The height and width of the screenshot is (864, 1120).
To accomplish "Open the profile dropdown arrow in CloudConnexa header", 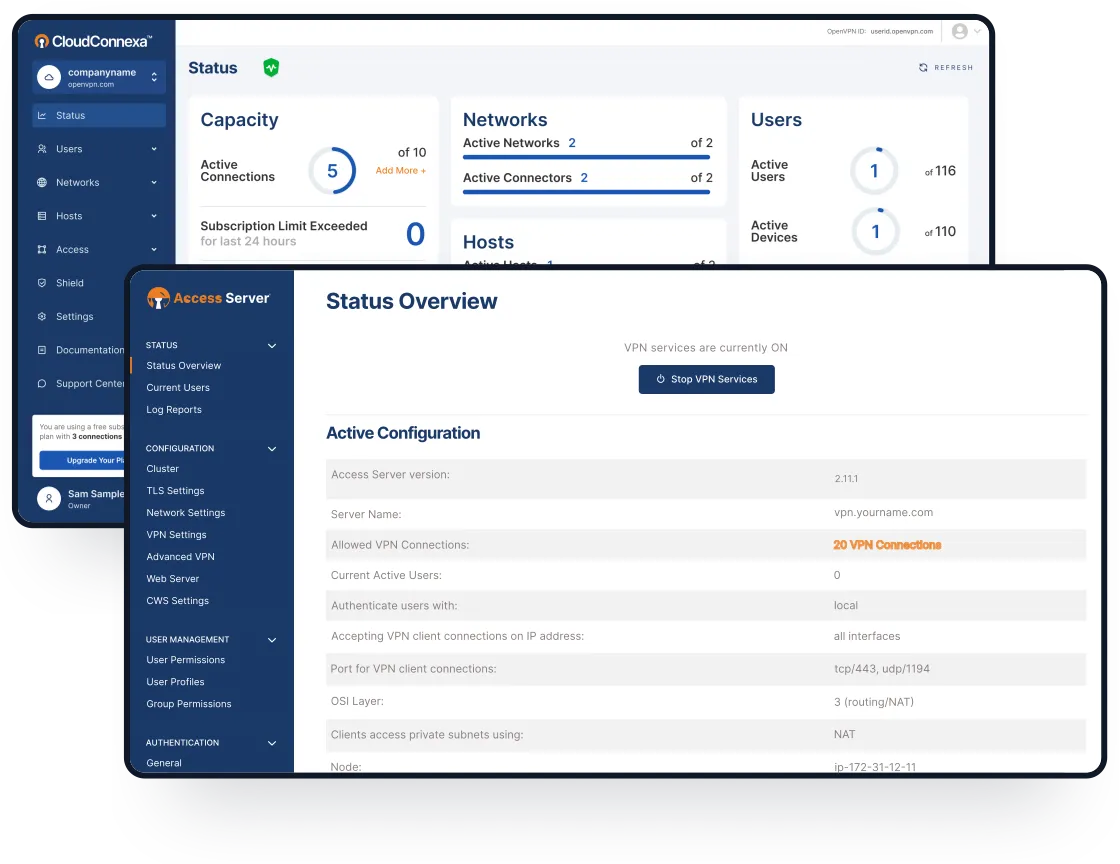I will click(x=977, y=31).
